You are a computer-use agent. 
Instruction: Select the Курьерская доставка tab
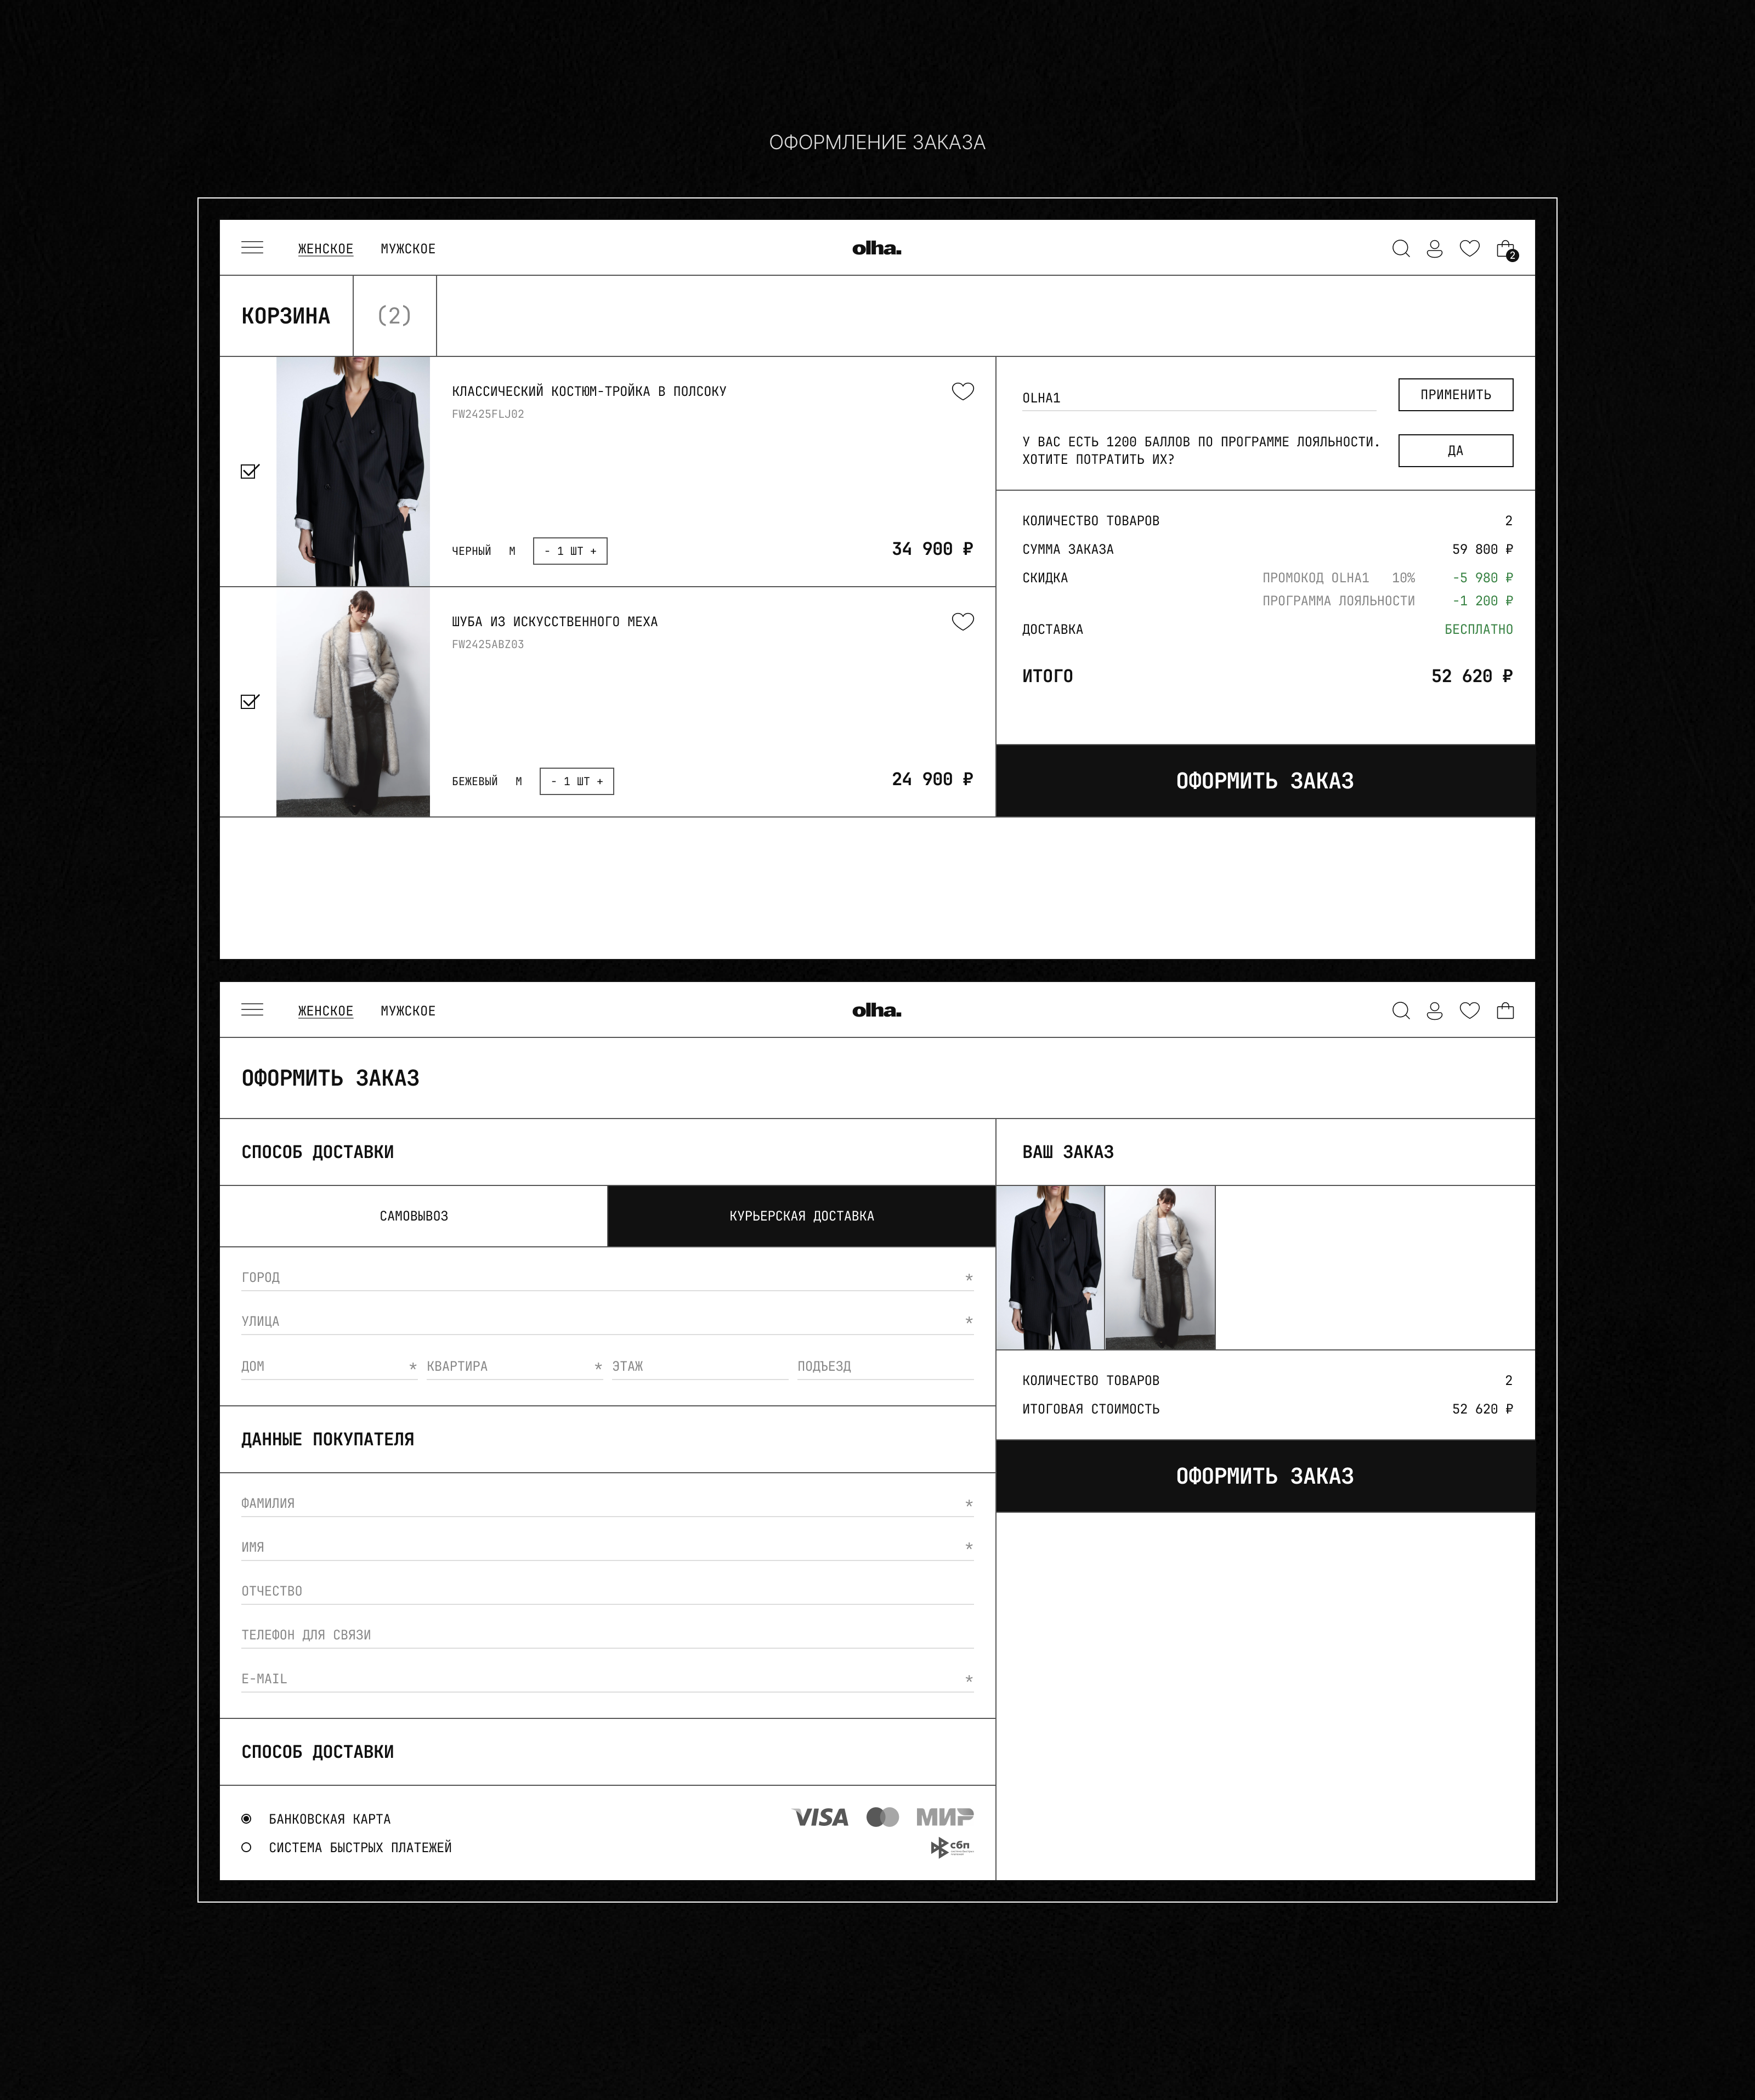point(801,1216)
